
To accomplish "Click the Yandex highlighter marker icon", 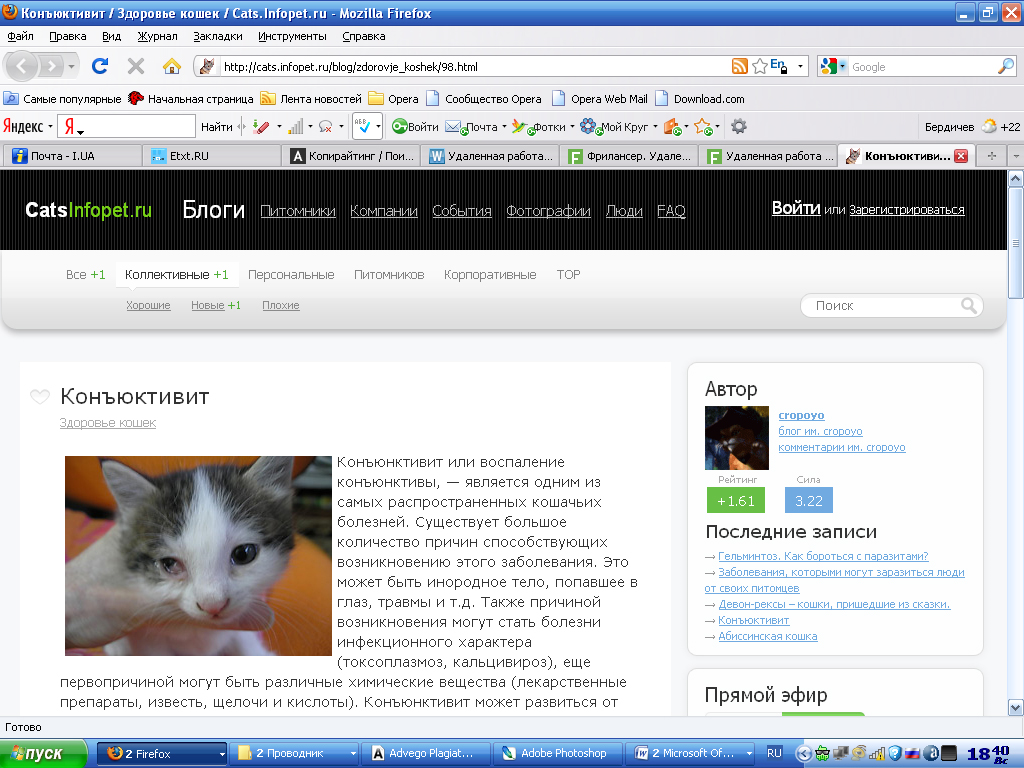I will tap(261, 127).
